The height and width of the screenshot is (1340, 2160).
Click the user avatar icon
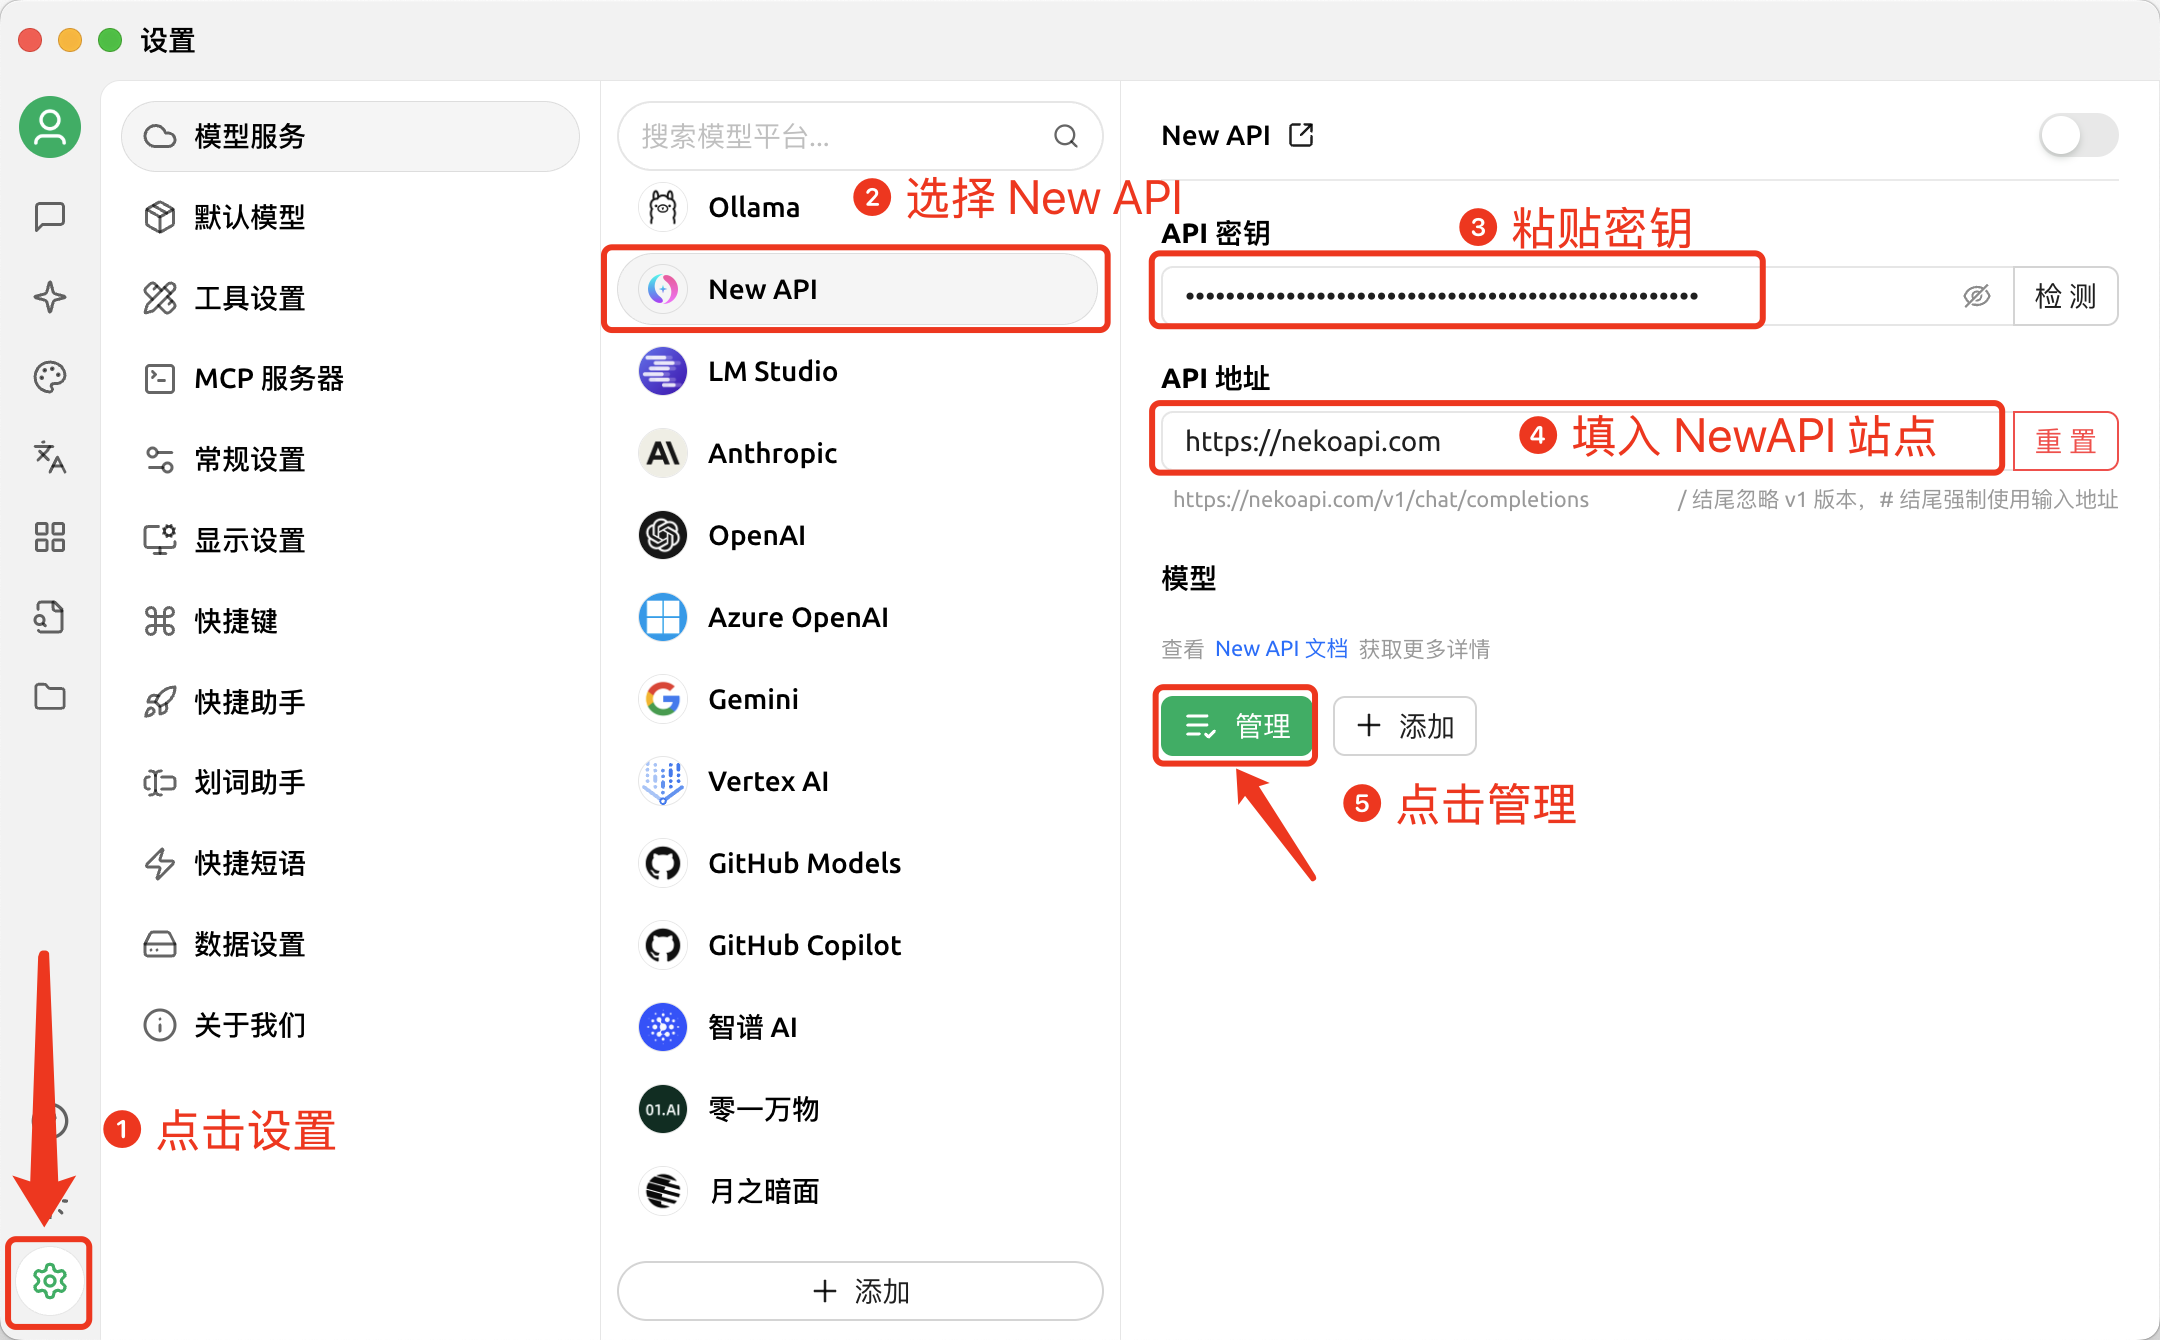tap(49, 127)
